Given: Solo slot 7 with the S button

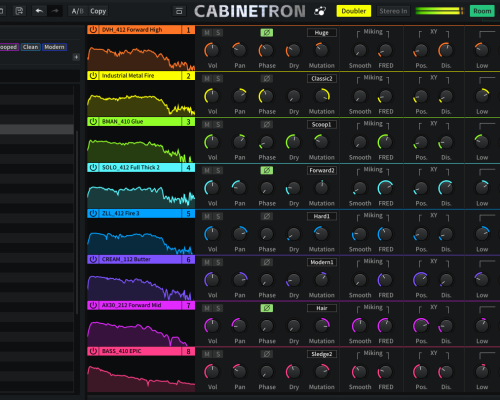Looking at the screenshot, I should coord(218,308).
